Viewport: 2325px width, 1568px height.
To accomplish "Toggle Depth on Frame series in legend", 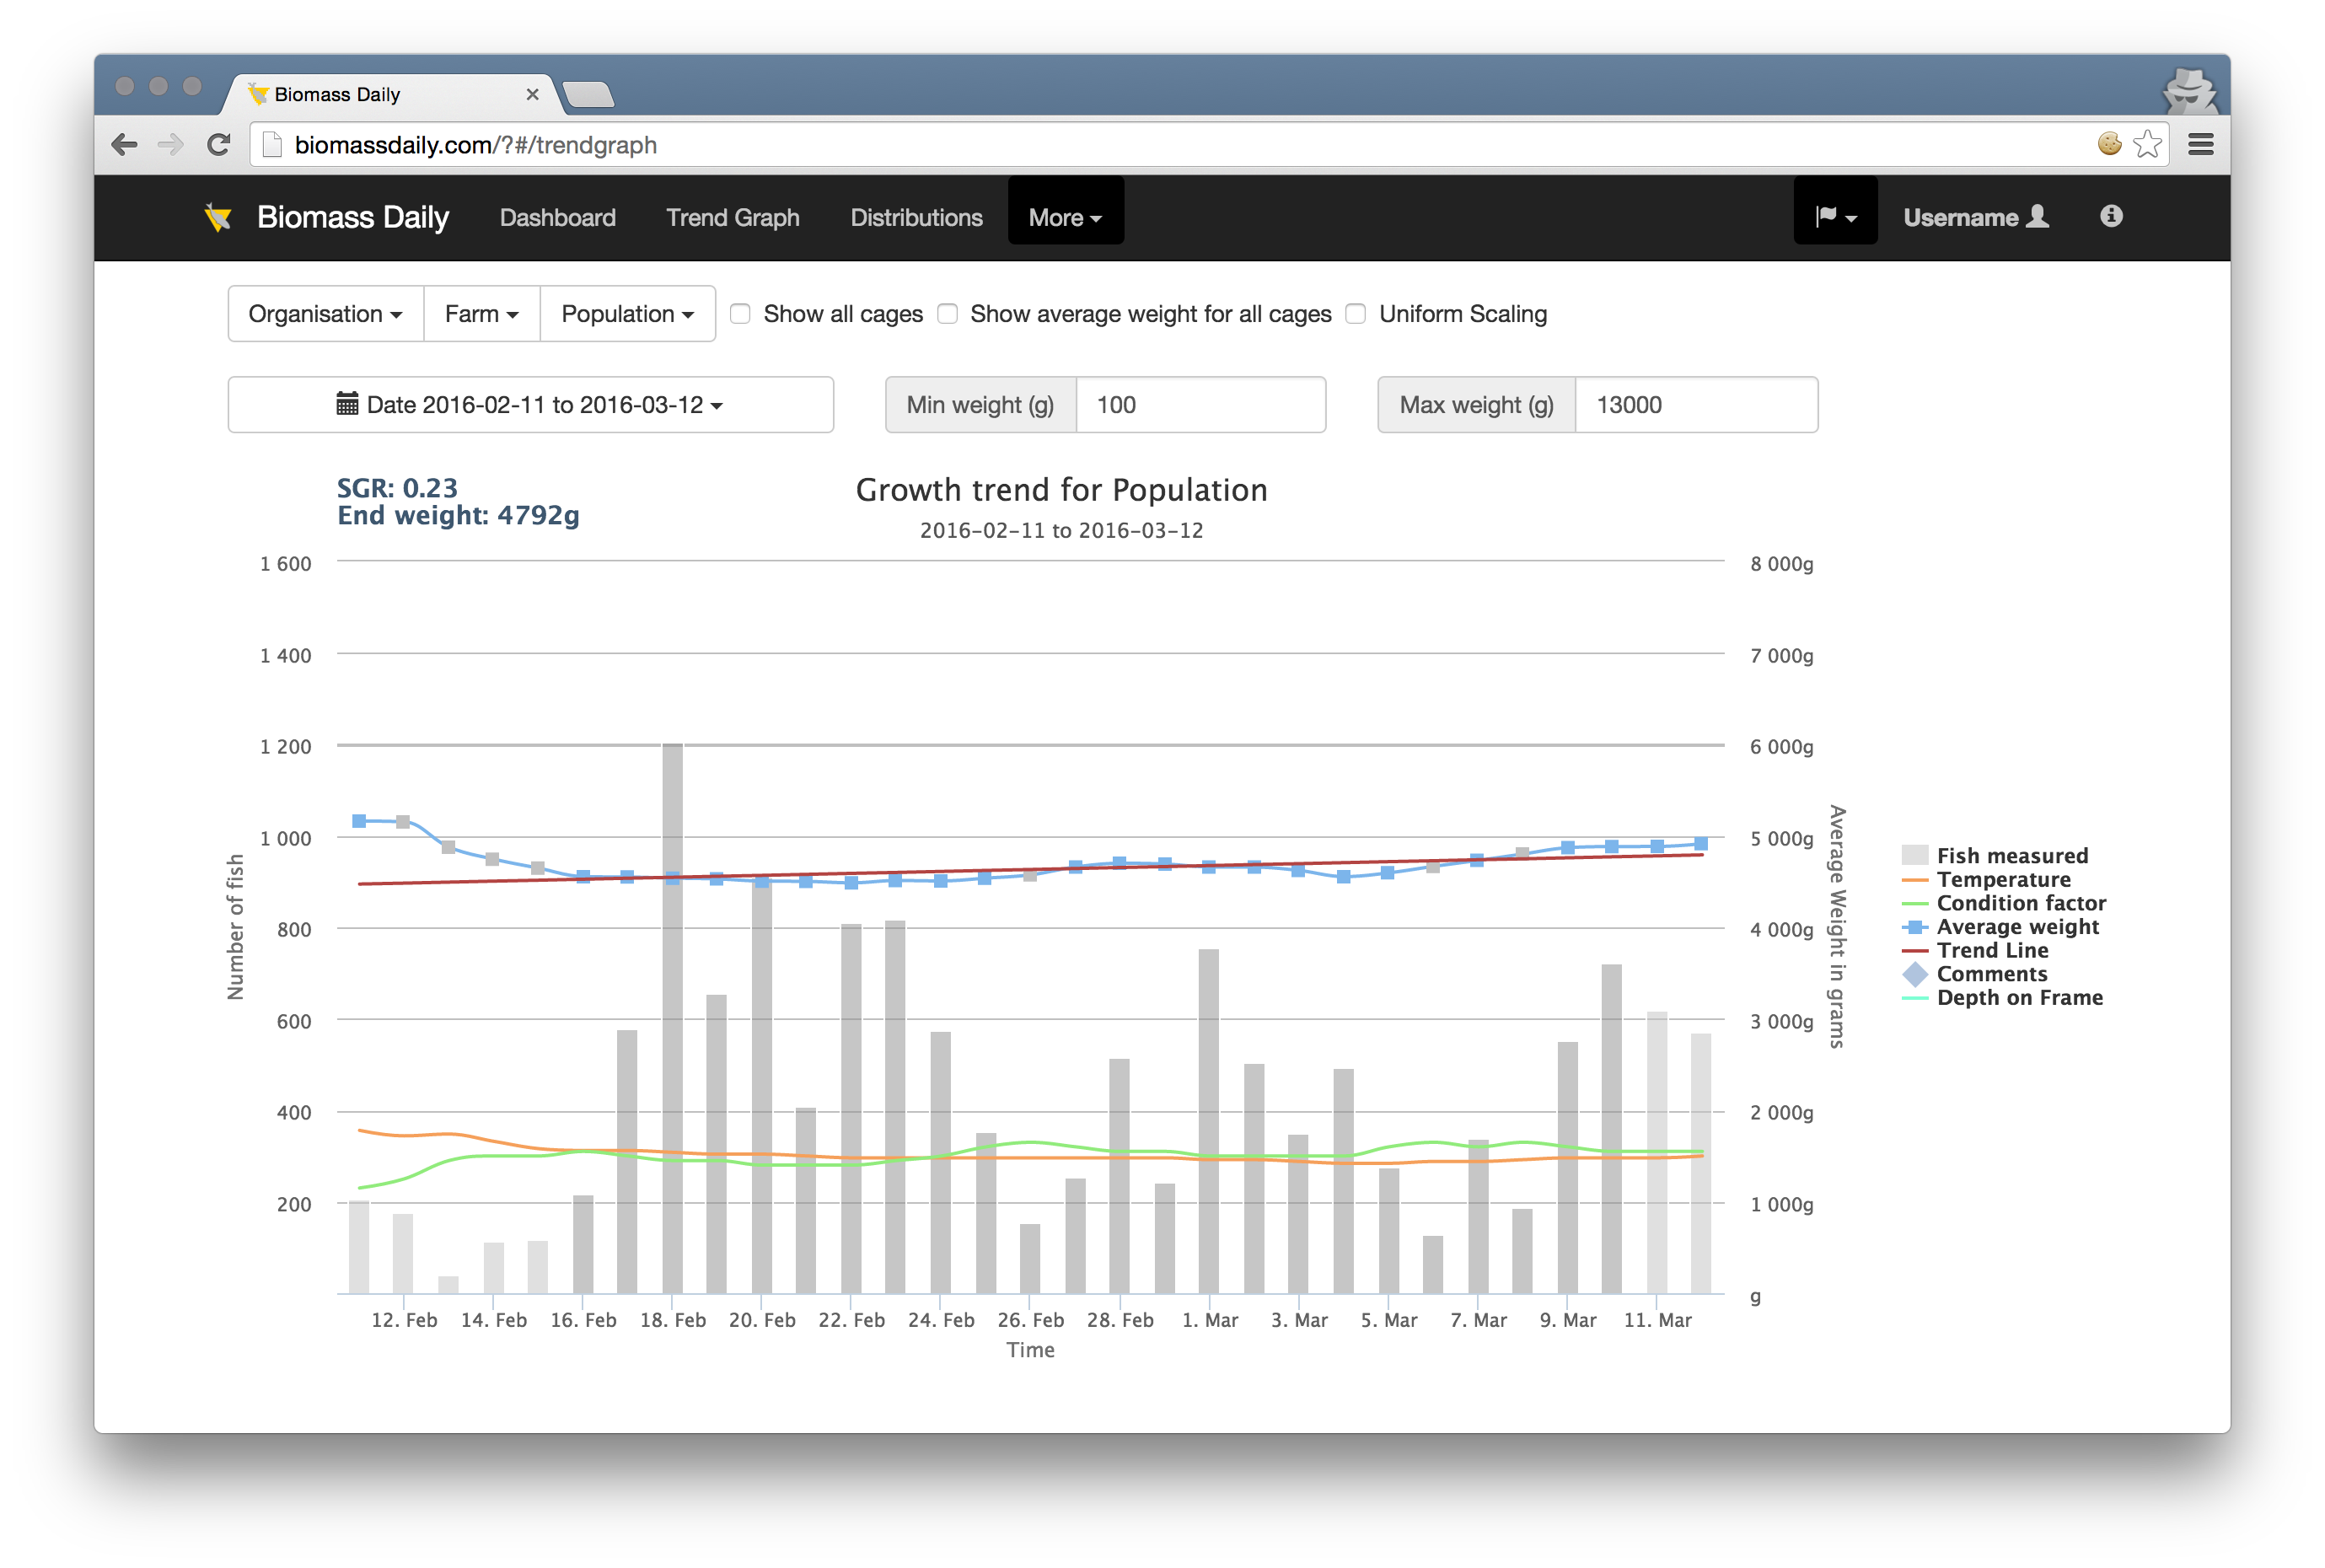I will pyautogui.click(x=2001, y=998).
